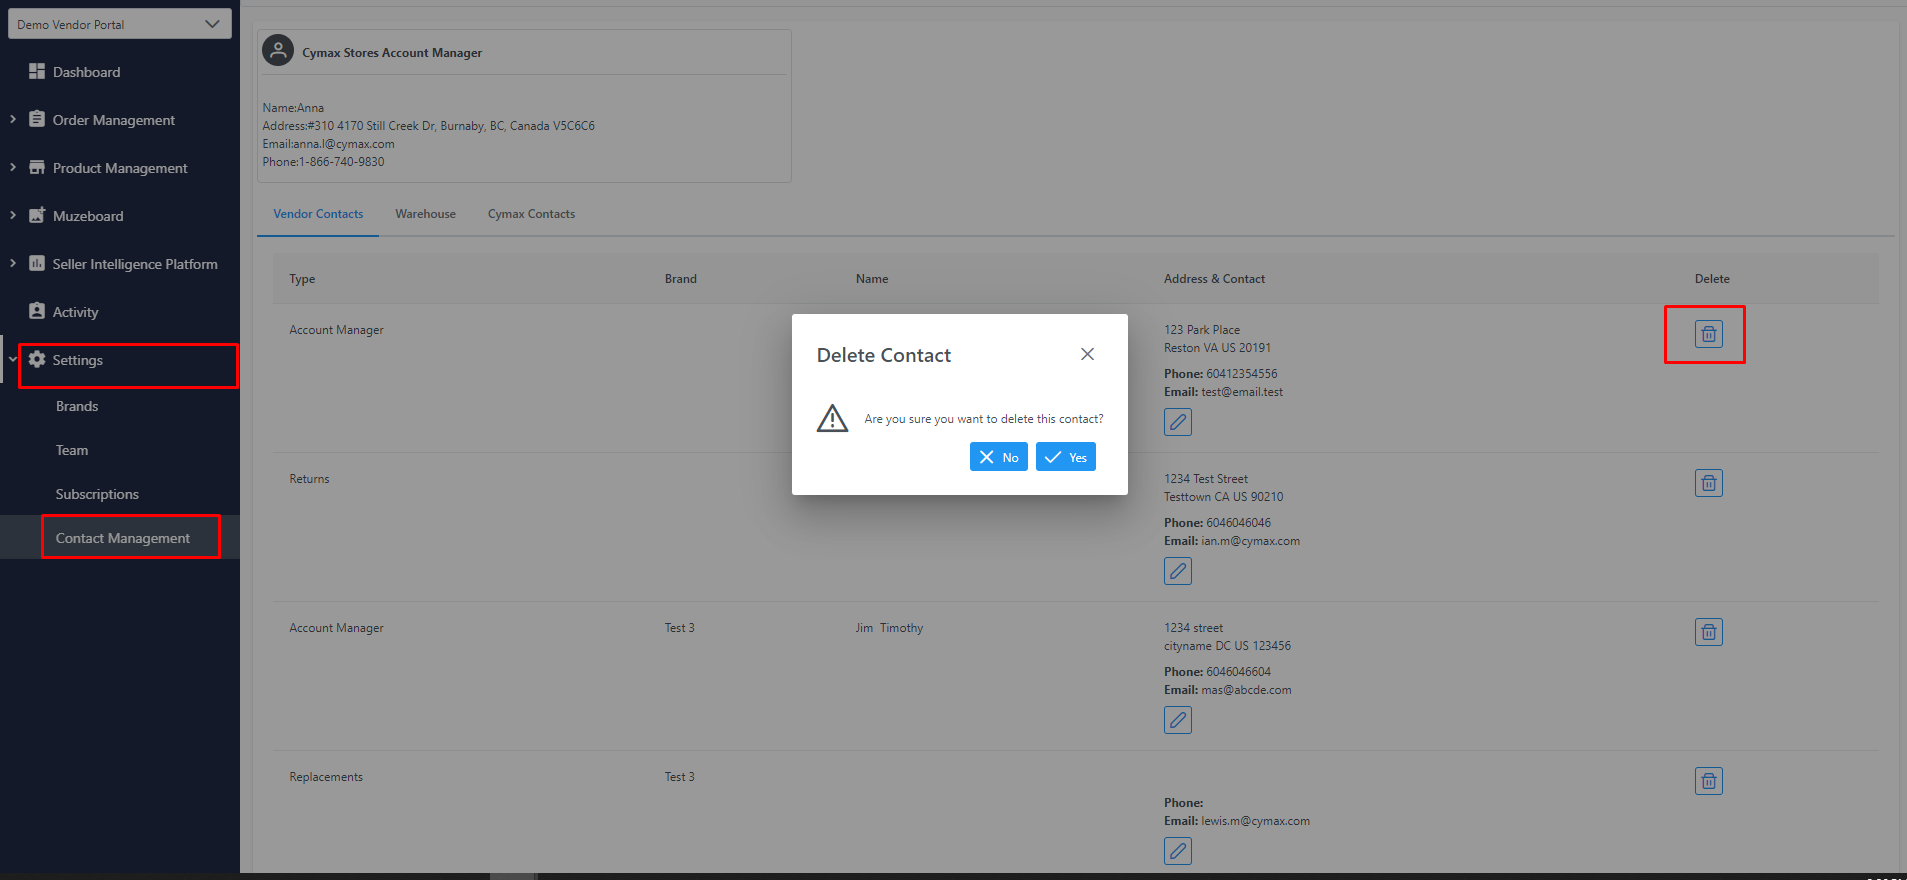Open Team under Settings
The width and height of the screenshot is (1907, 880).
[72, 450]
